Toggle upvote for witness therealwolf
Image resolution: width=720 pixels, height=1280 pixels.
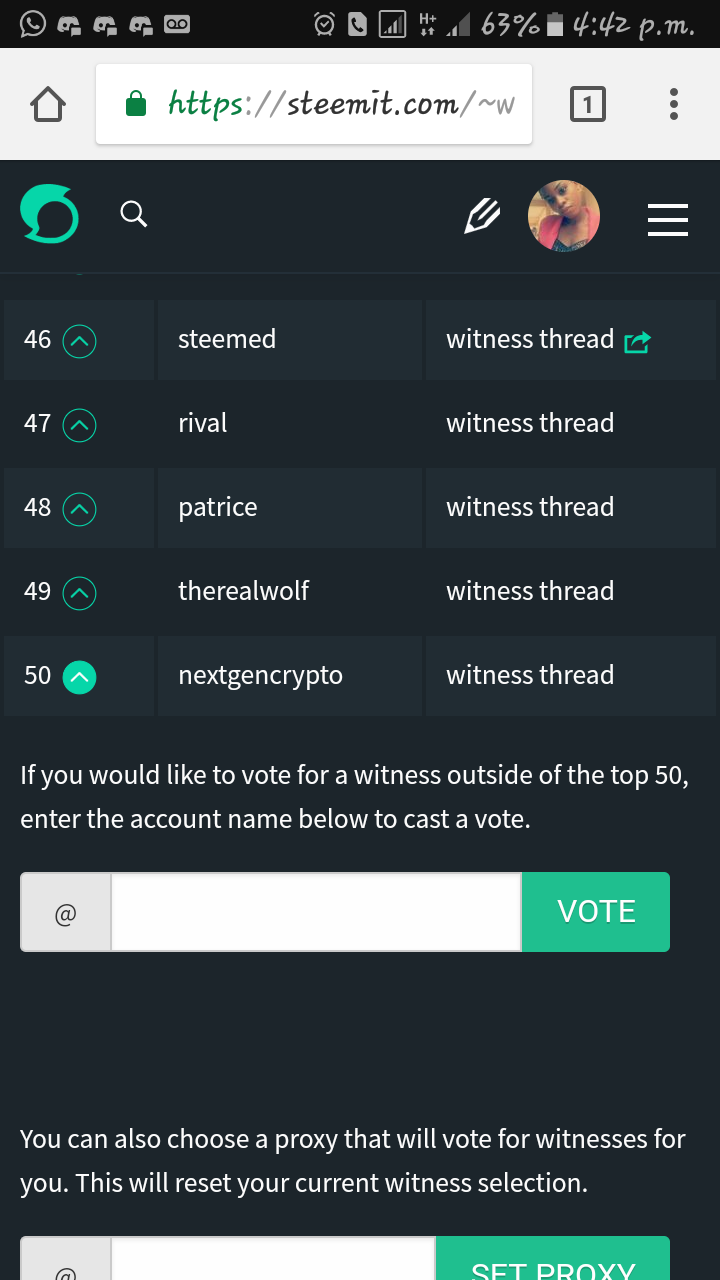pos(80,594)
